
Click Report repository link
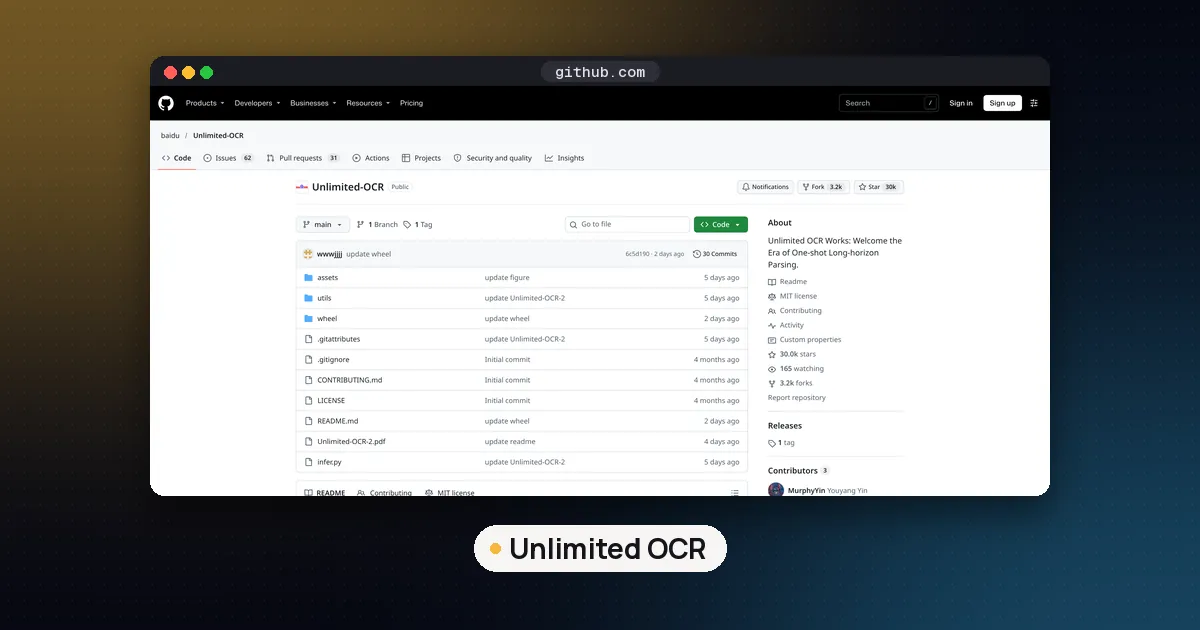pos(797,398)
